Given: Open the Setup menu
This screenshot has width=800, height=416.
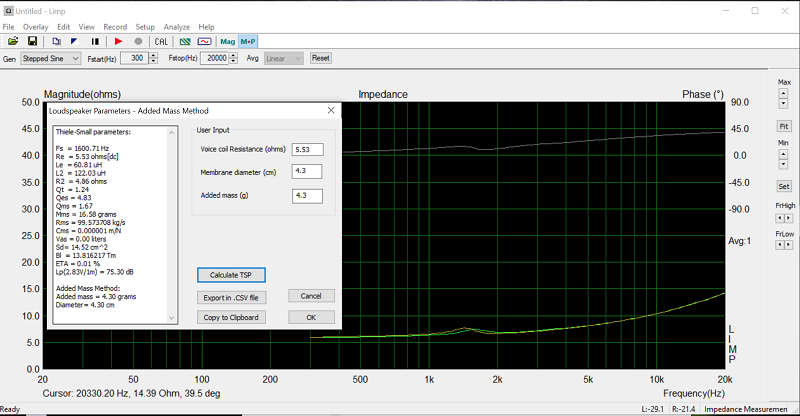Looking at the screenshot, I should coord(145,27).
